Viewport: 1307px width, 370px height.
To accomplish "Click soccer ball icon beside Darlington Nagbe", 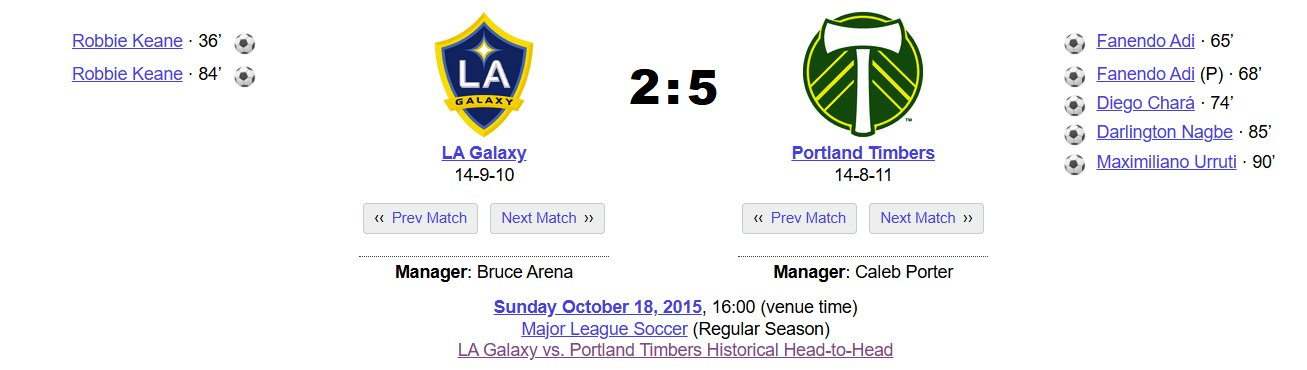I will [1075, 134].
